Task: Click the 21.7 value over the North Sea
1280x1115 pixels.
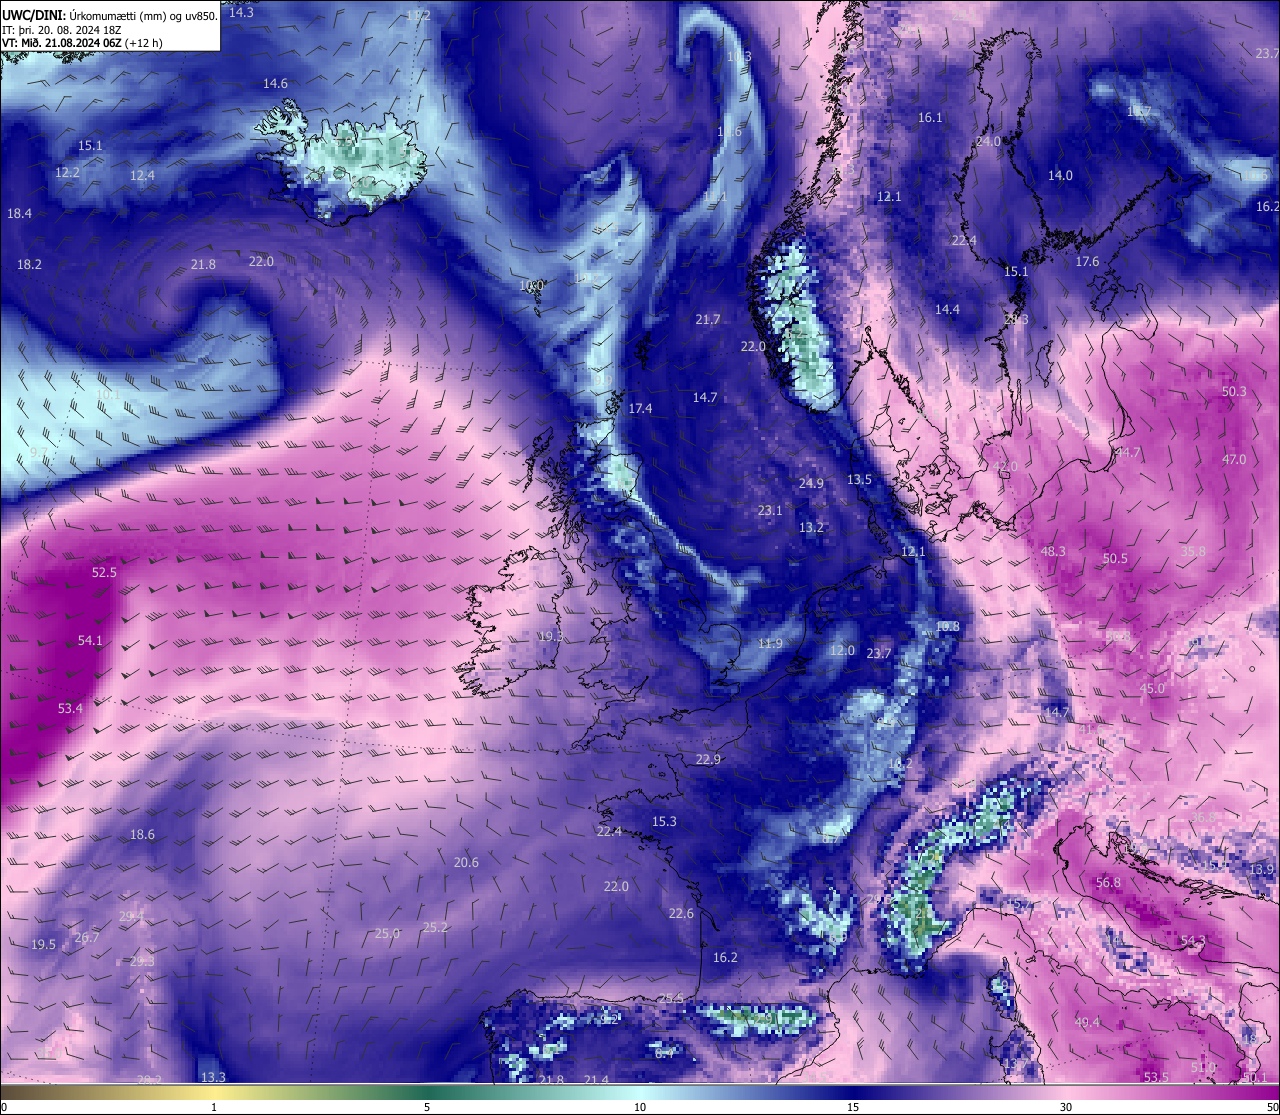Action: coord(707,319)
